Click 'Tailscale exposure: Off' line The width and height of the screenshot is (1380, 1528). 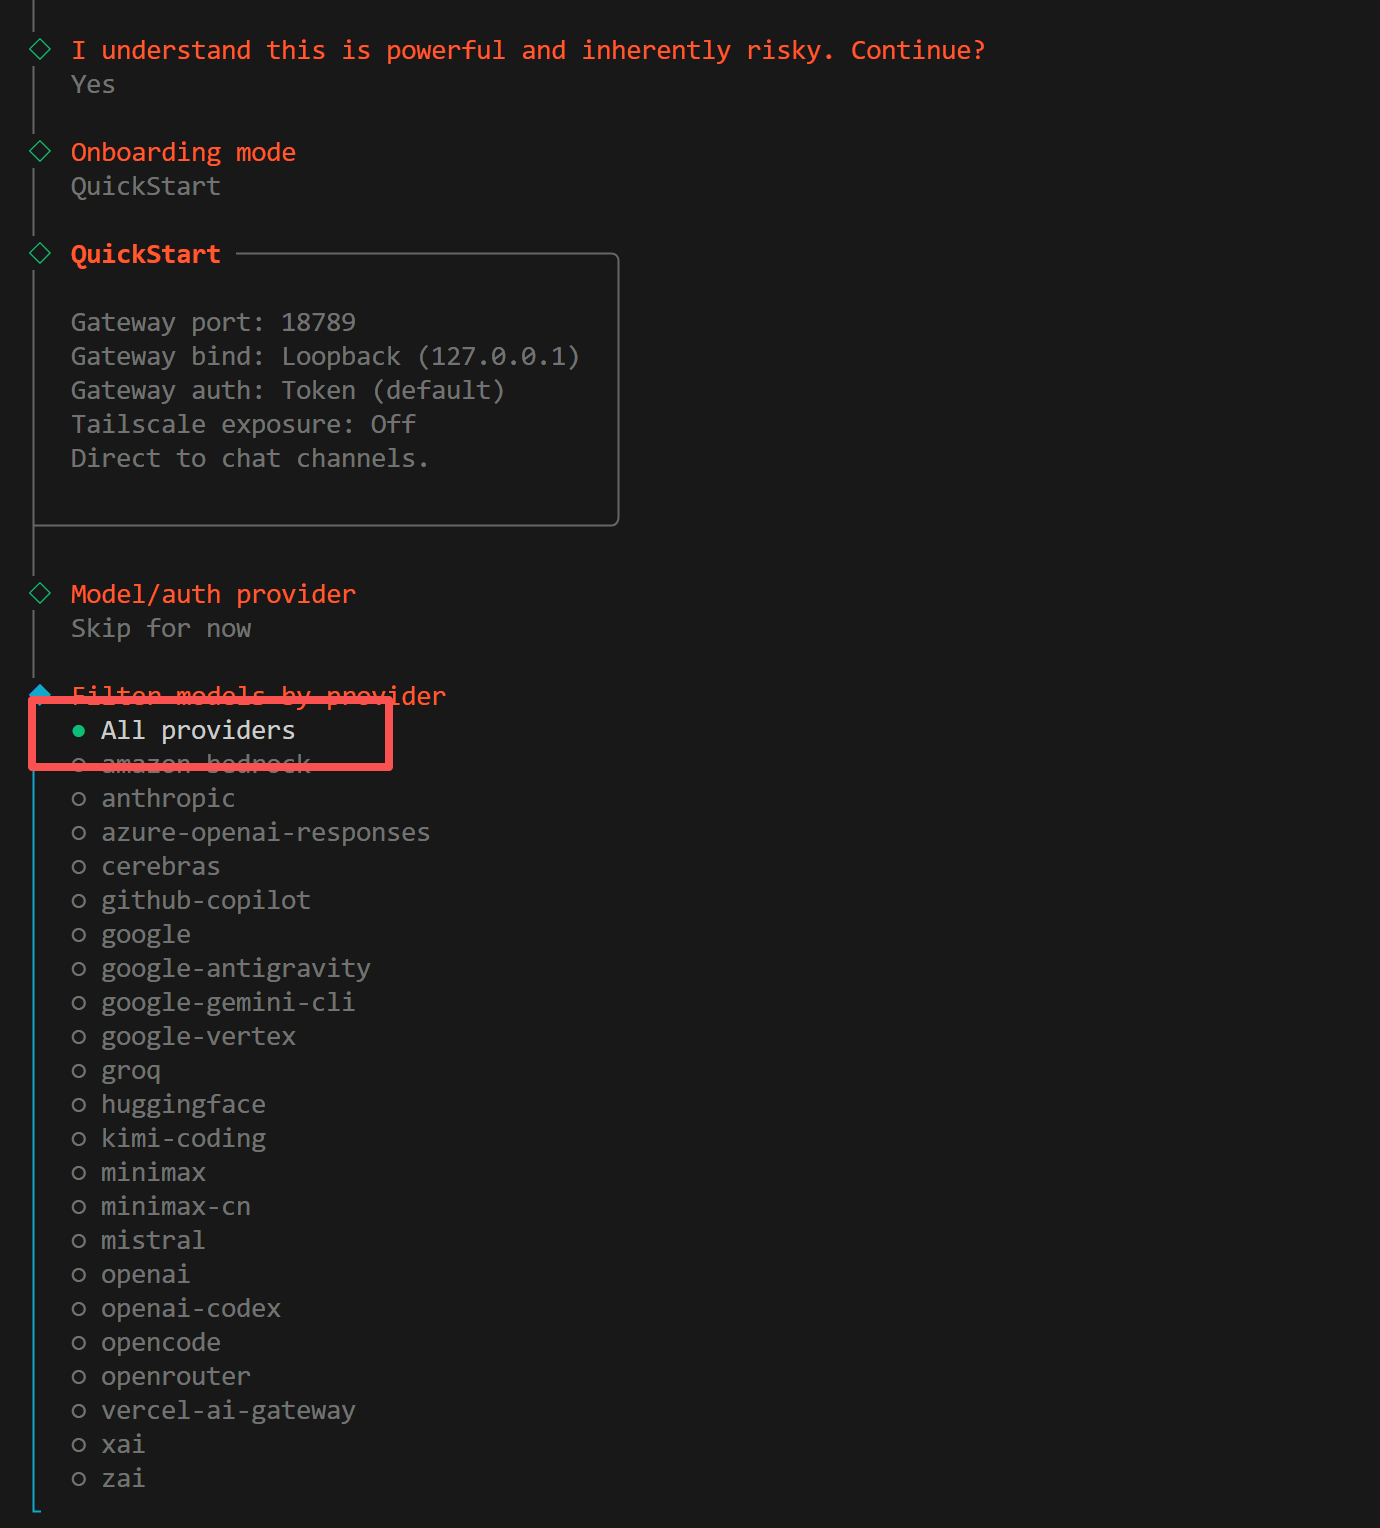tap(243, 424)
